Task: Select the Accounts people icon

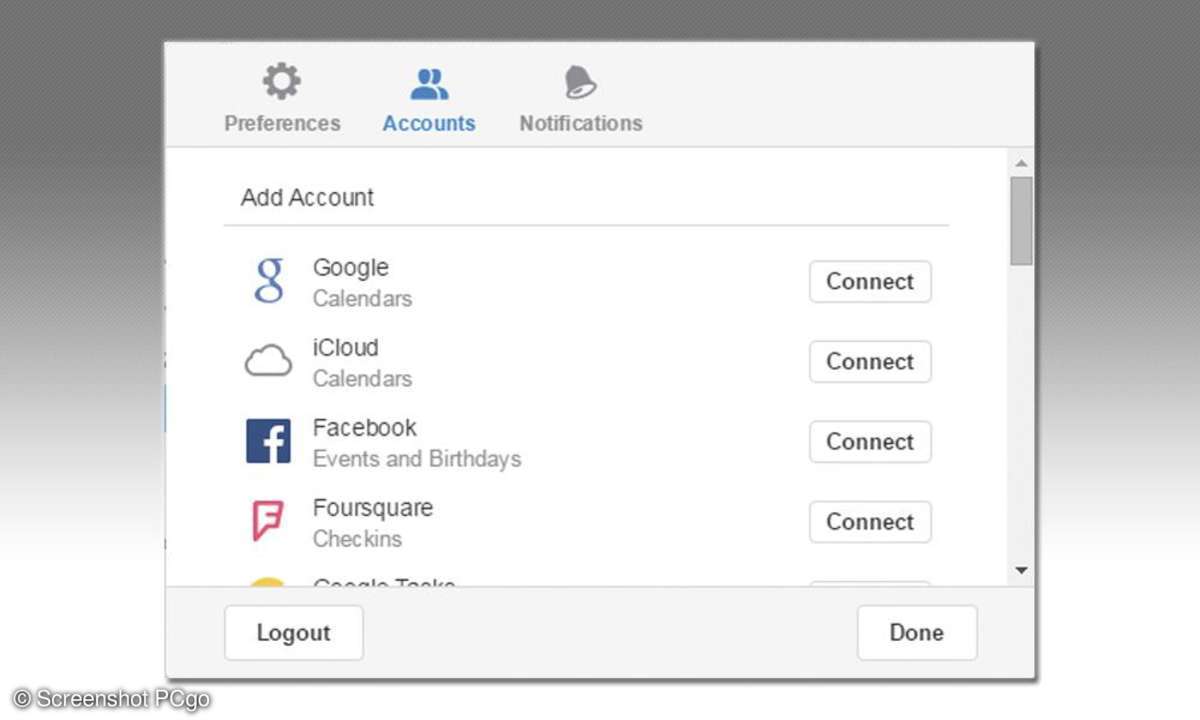Action: (x=429, y=83)
